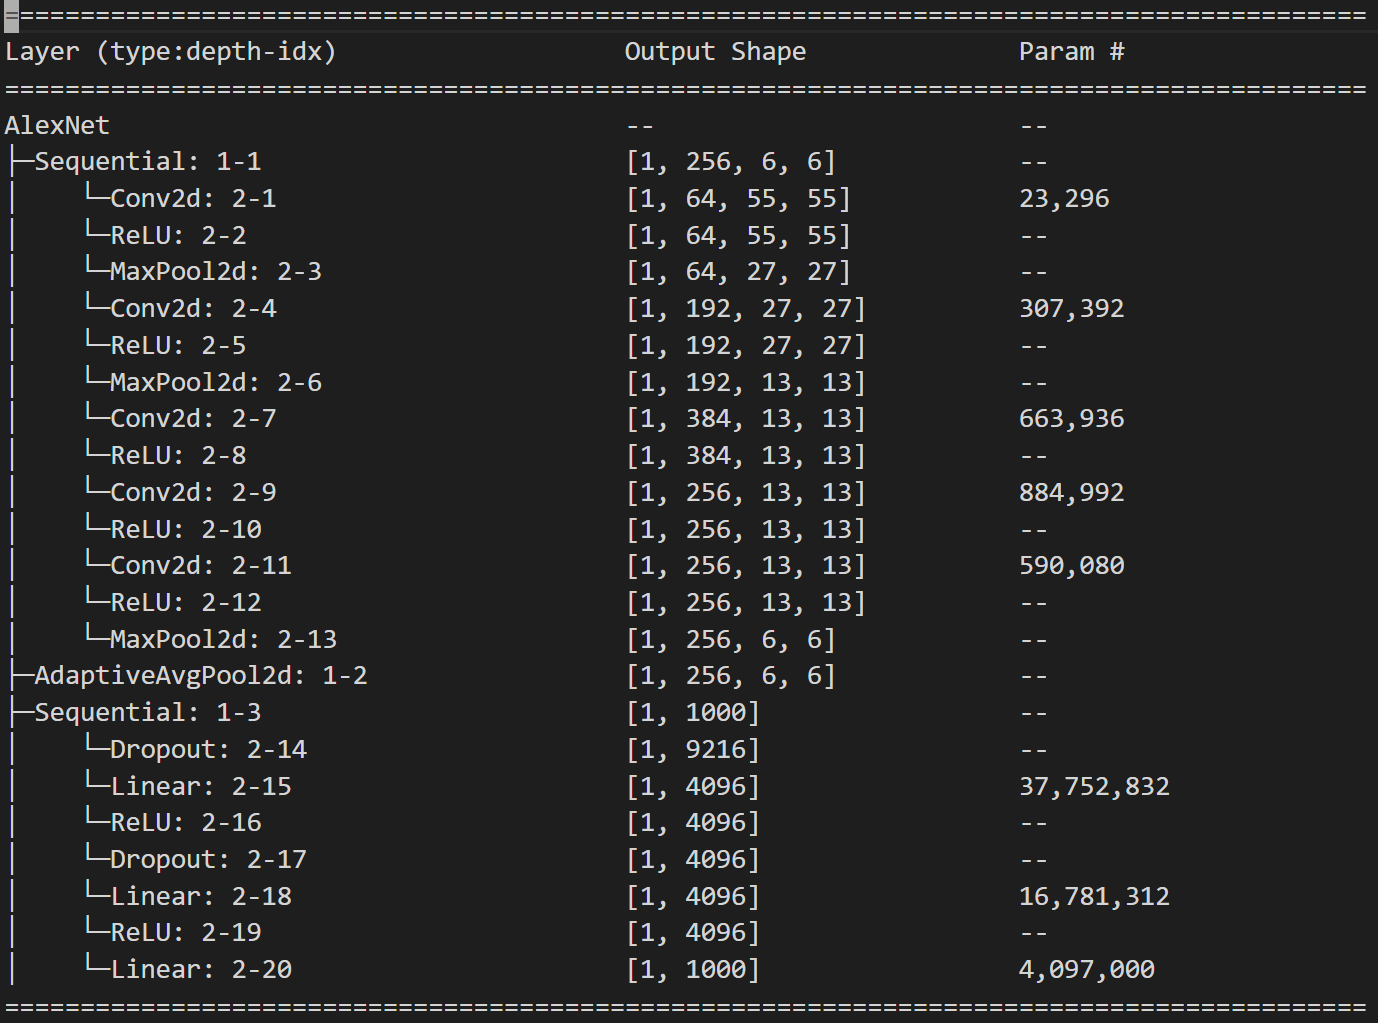Click the Output Shape column header
1378x1023 pixels.
coord(715,52)
